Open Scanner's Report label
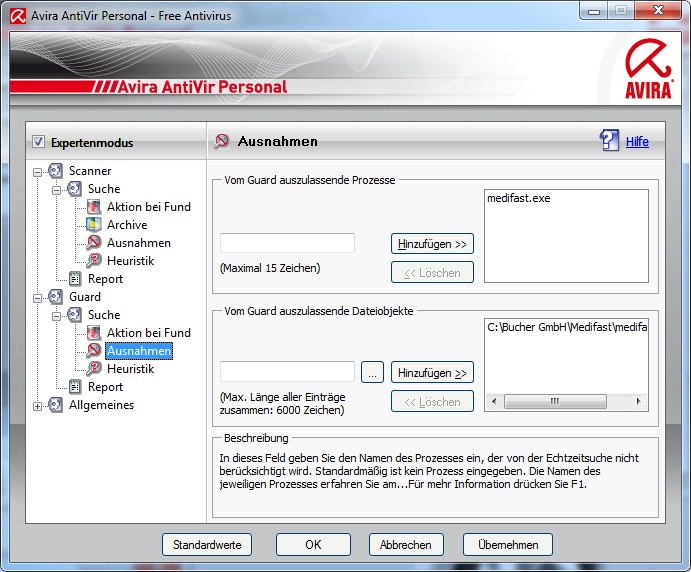Screen dimensions: 691x572 105,279
